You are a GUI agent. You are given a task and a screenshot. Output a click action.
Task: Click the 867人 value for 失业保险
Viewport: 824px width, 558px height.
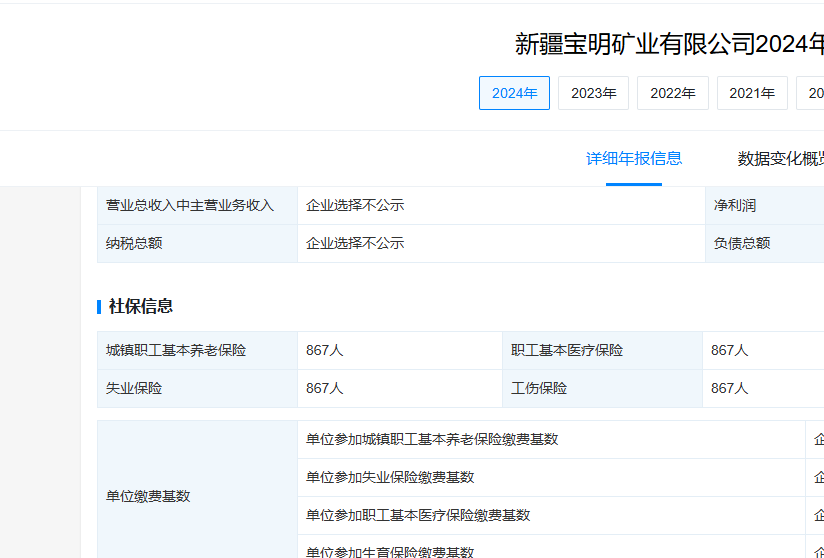[x=324, y=388]
